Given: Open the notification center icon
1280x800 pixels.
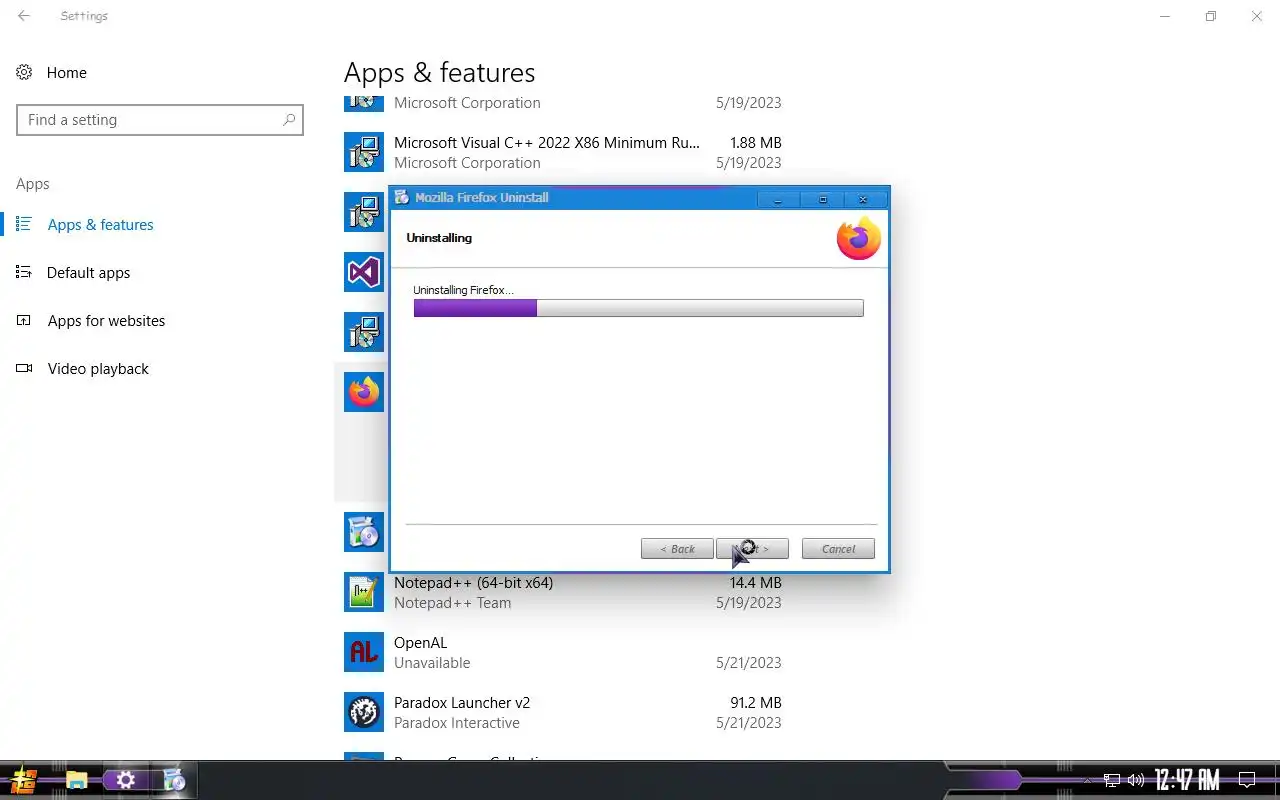Looking at the screenshot, I should tap(1247, 780).
